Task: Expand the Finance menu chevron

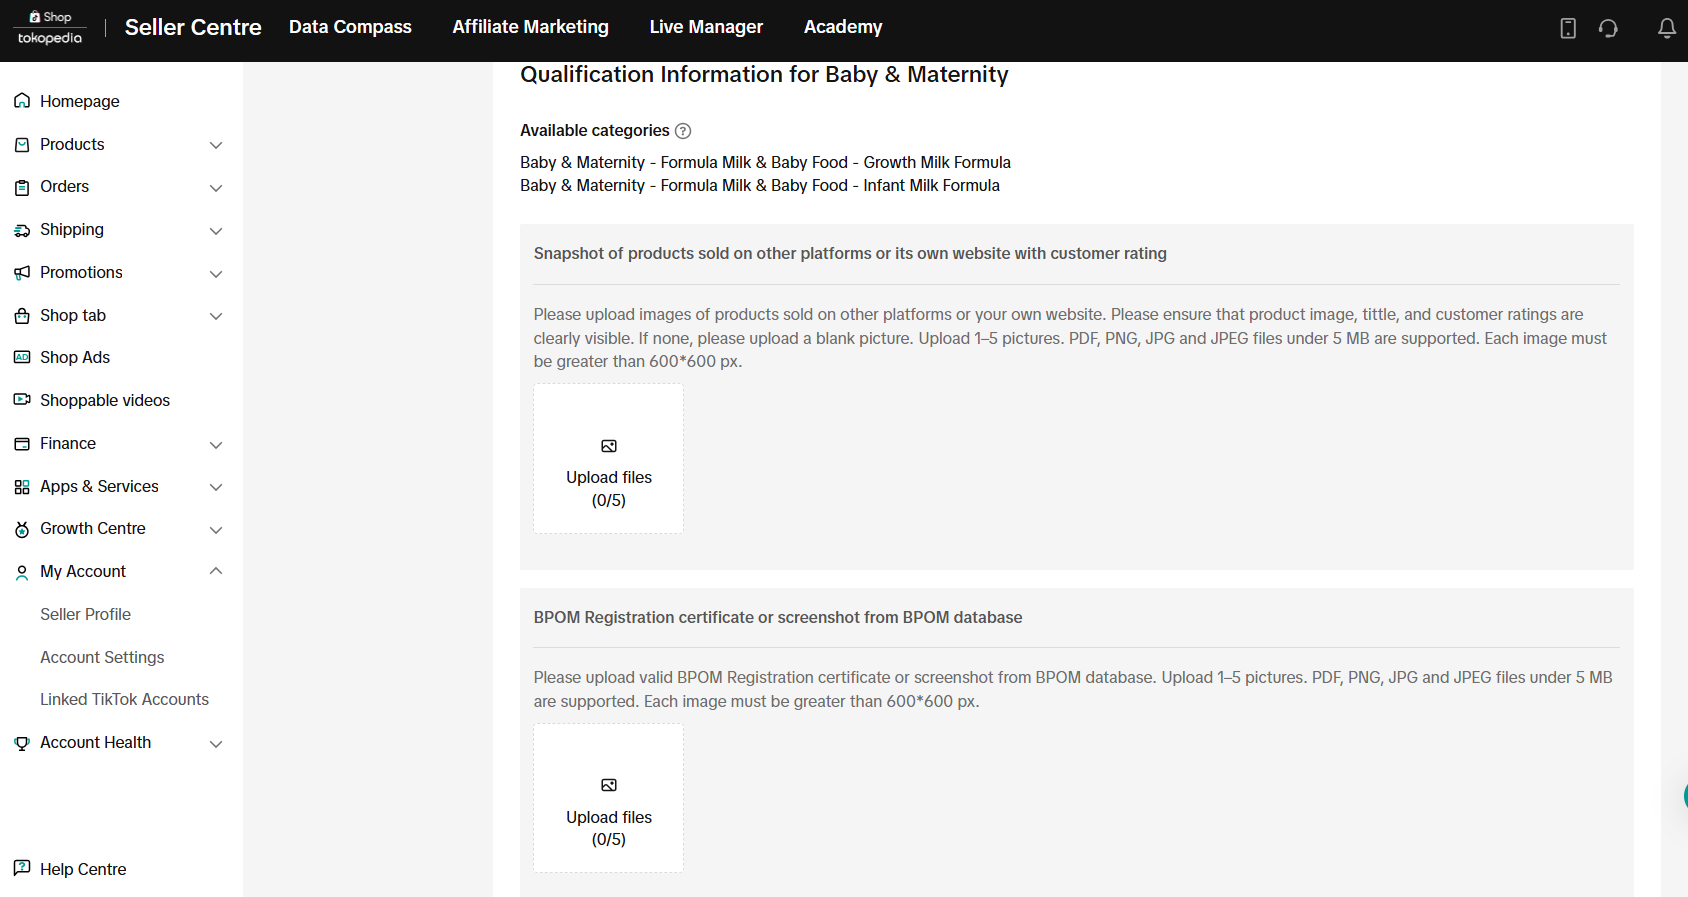Action: click(216, 444)
